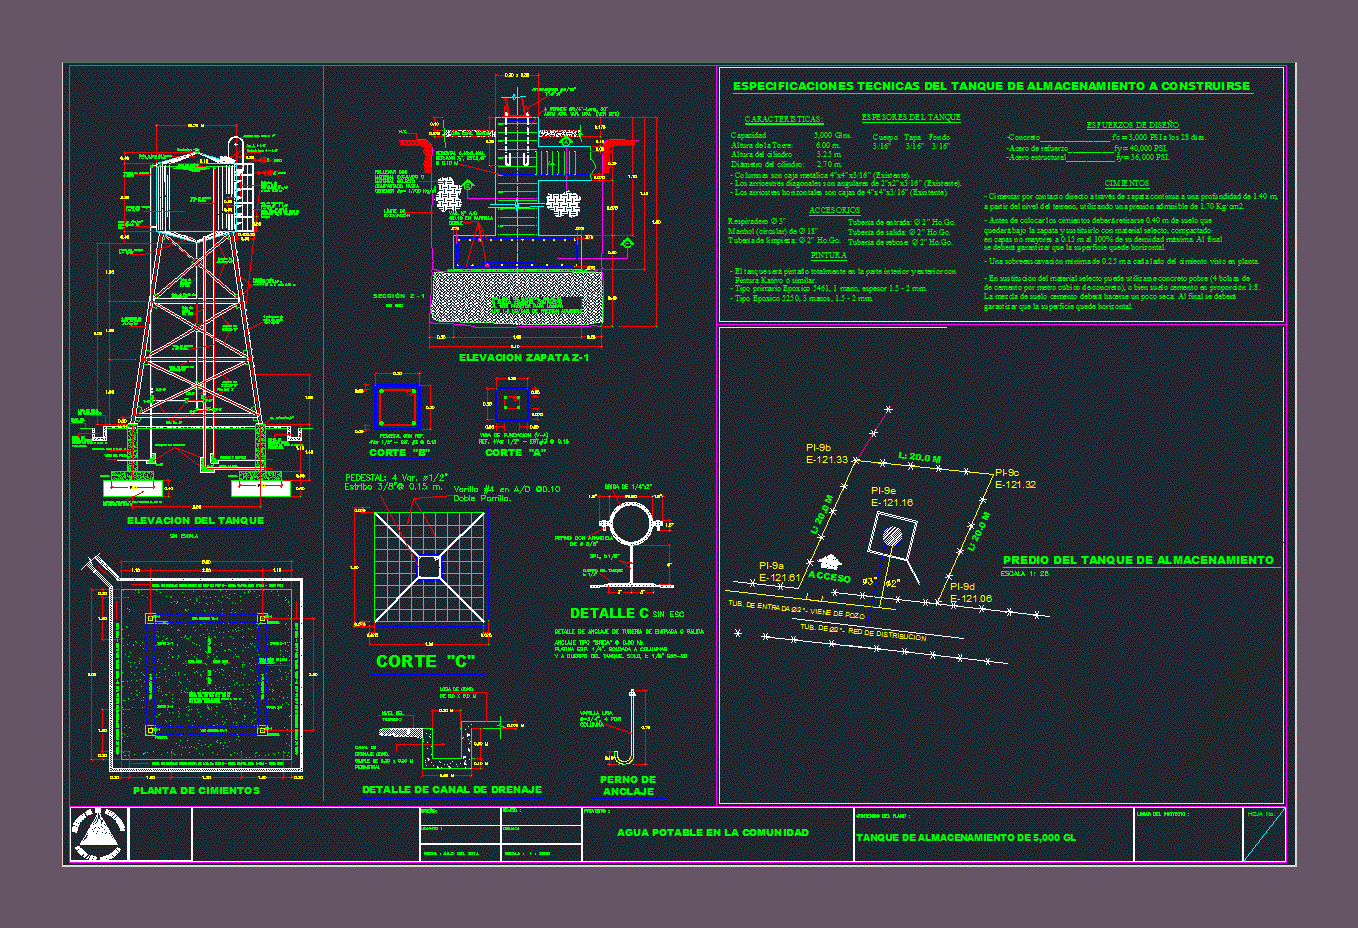Click the Respiradero Ø 3" accessory line

tap(757, 221)
